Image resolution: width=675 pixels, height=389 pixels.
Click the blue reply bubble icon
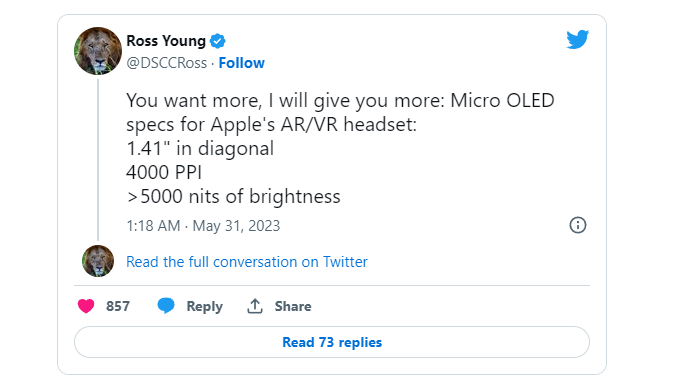[166, 306]
